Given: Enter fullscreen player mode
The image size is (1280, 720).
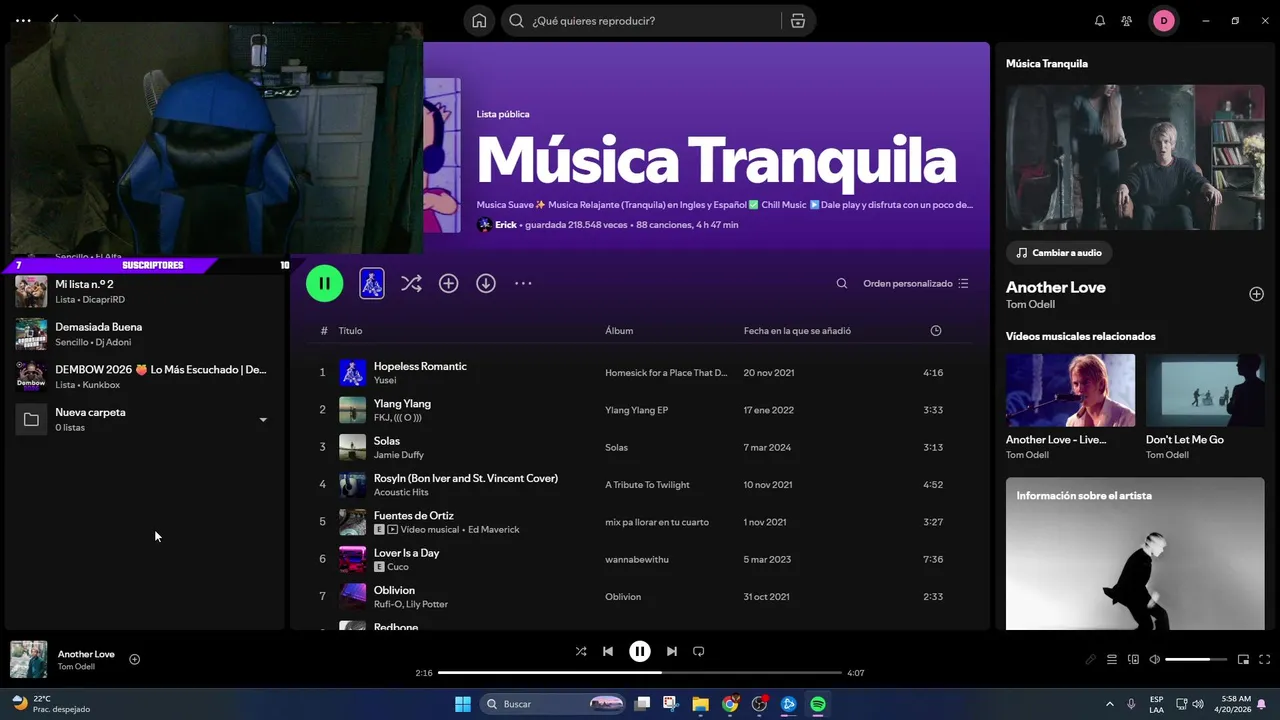Looking at the screenshot, I should point(1265,659).
